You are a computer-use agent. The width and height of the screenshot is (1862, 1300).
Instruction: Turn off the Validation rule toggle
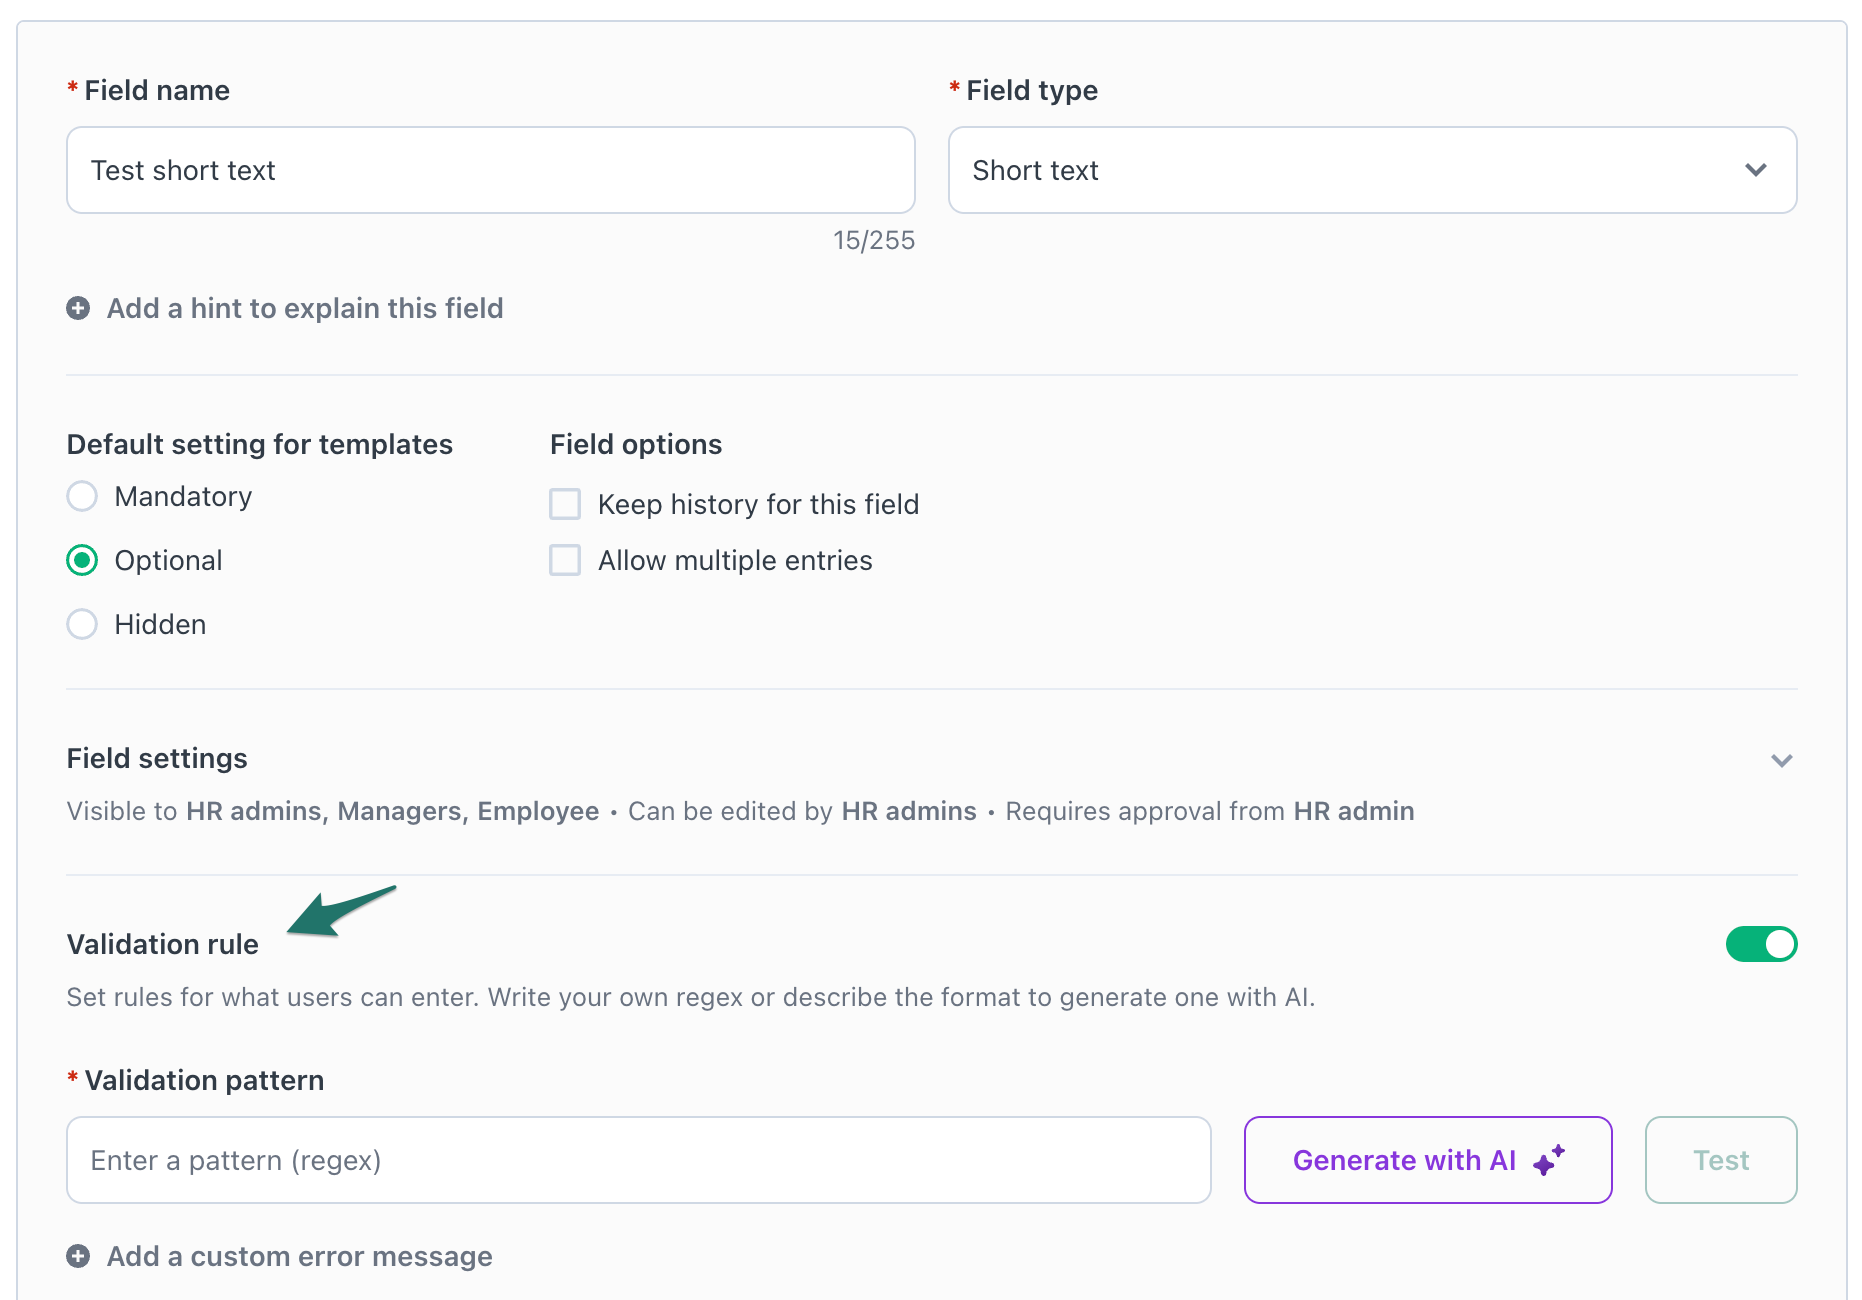click(1761, 944)
